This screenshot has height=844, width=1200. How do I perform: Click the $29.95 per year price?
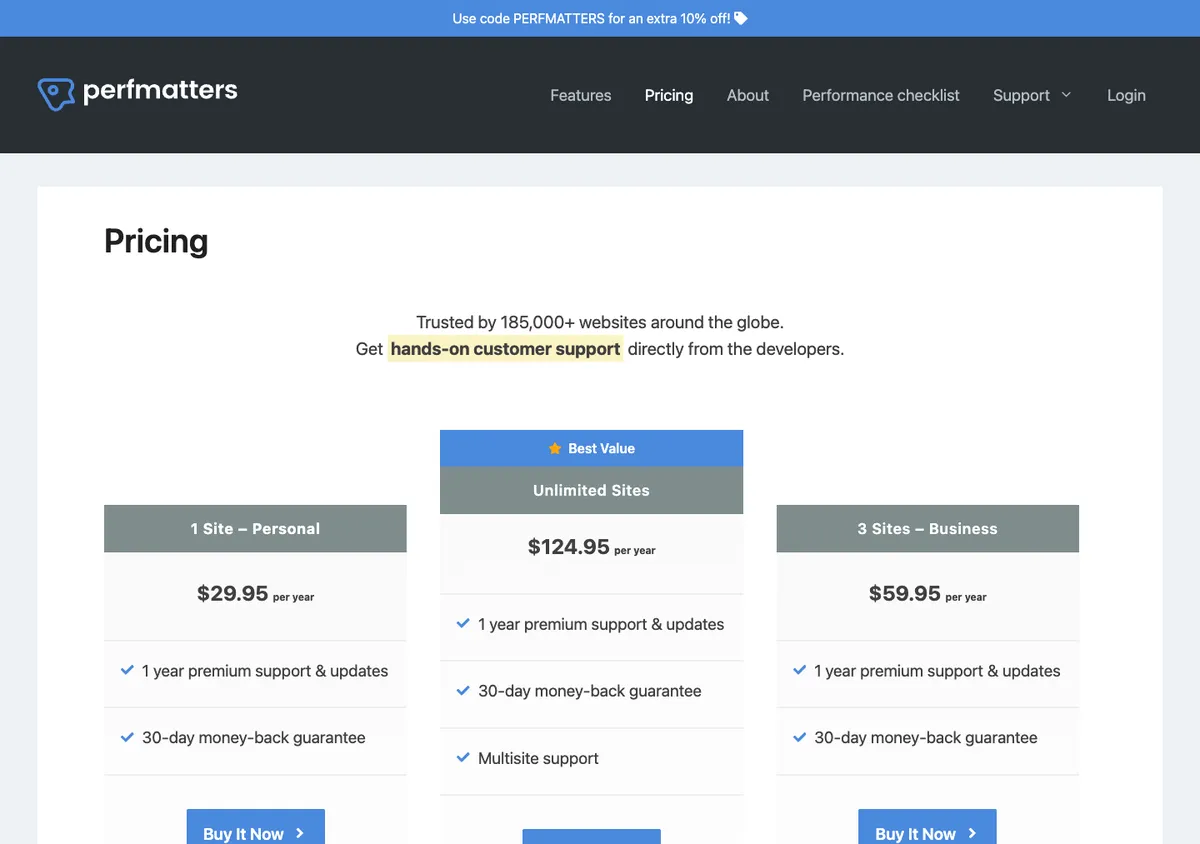pyautogui.click(x=255, y=593)
